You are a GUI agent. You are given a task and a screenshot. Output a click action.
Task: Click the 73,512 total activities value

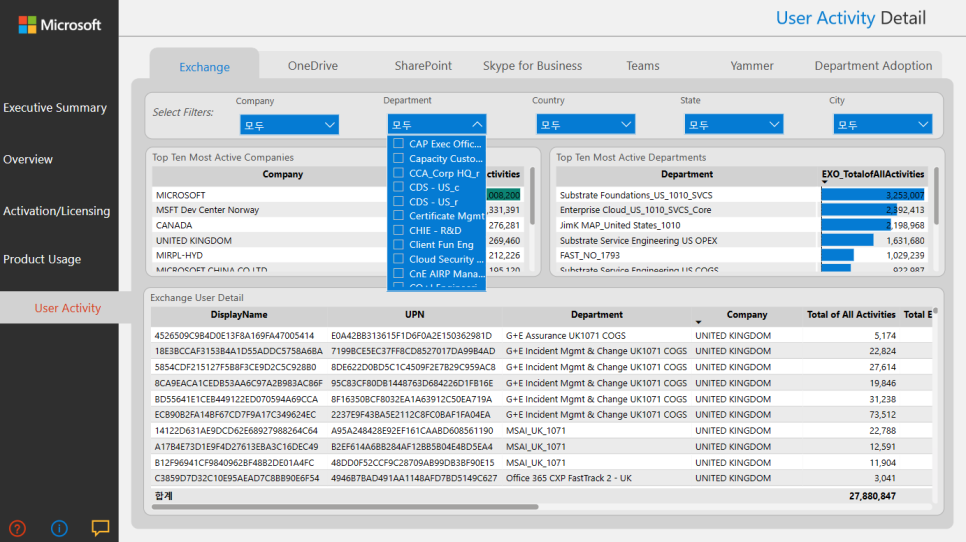tap(882, 415)
